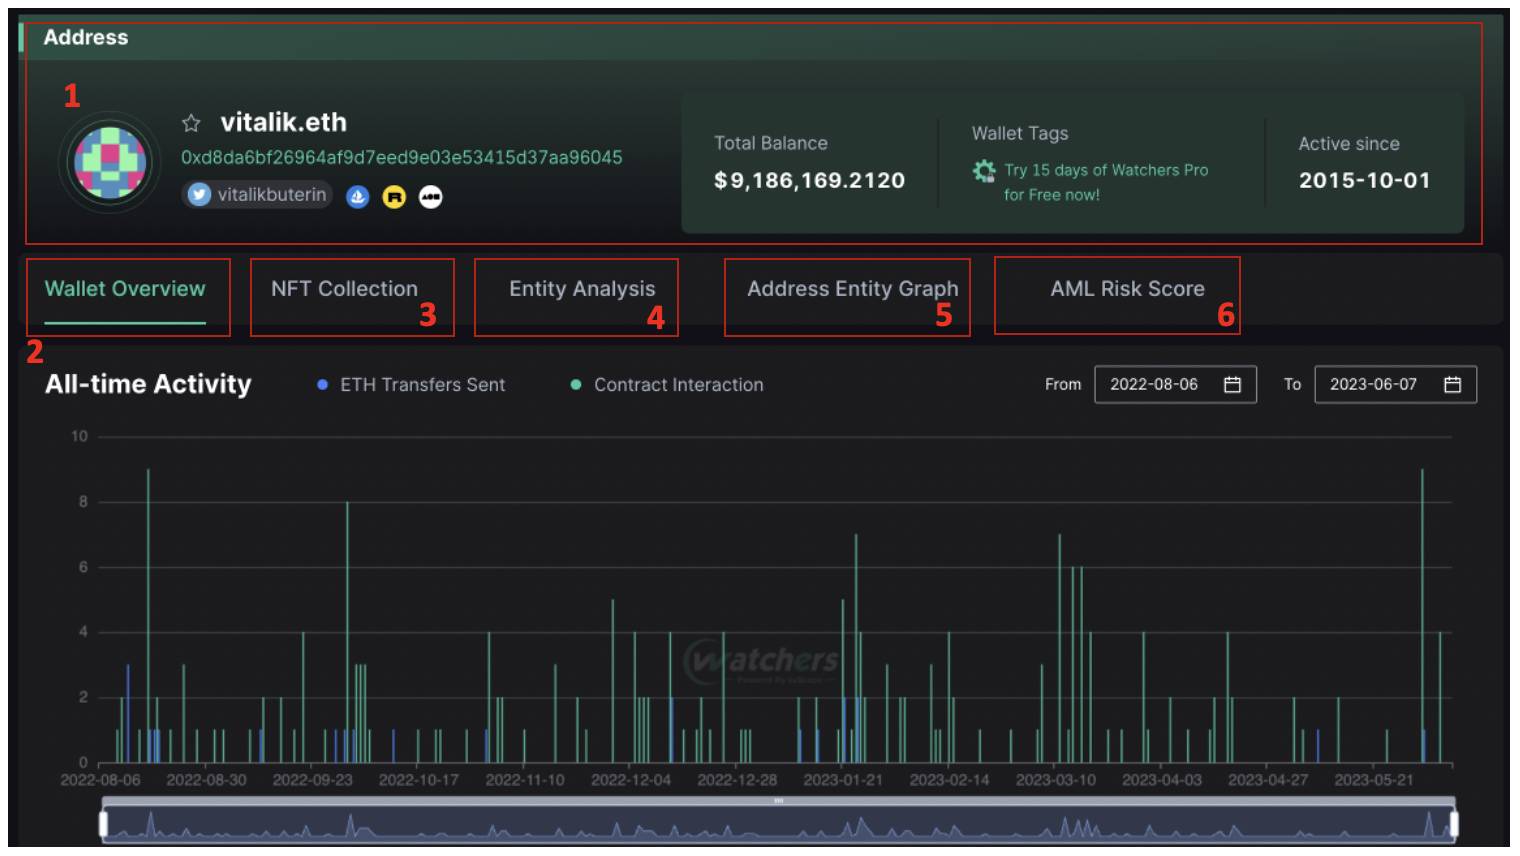The width and height of the screenshot is (1520, 856).
Task: Click the From date field 2022-08-06
Action: click(1175, 385)
